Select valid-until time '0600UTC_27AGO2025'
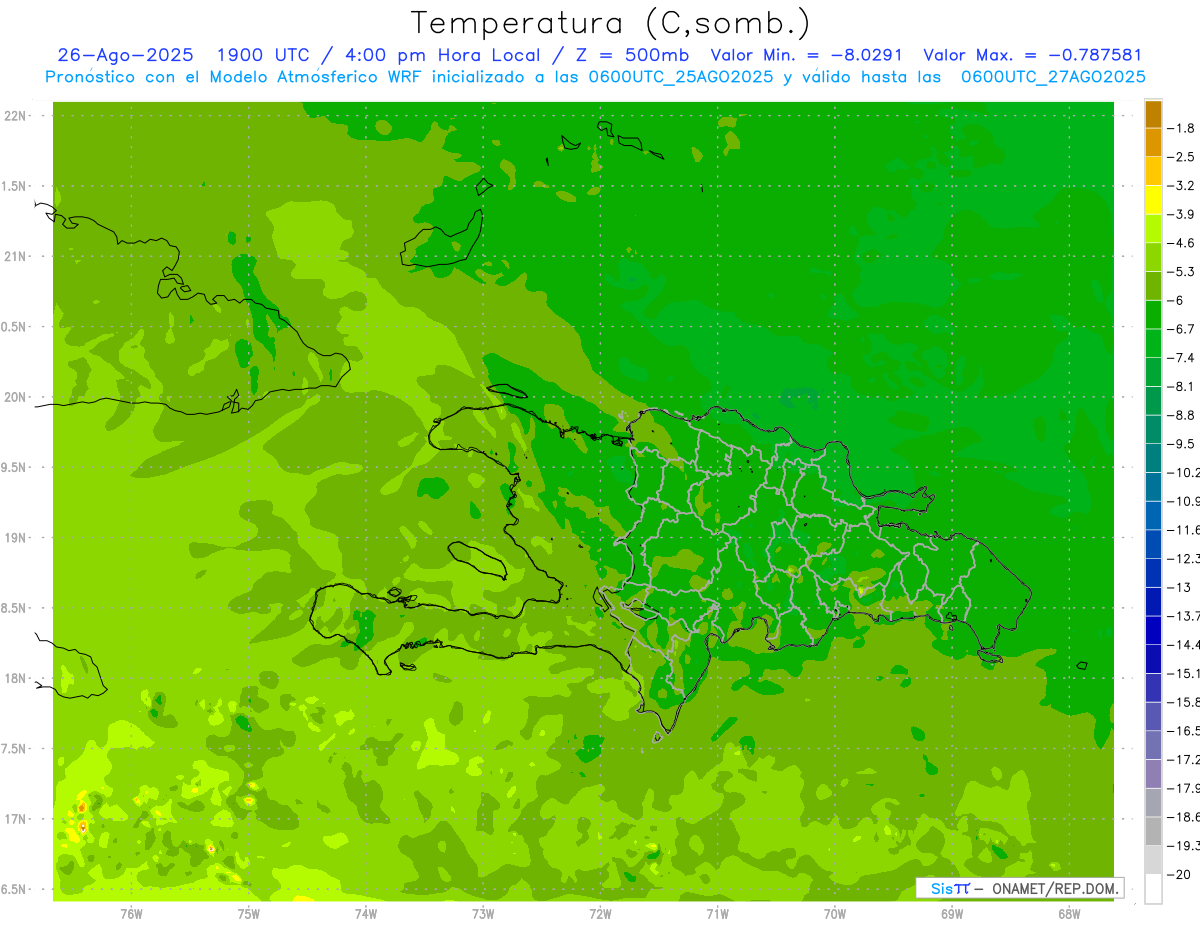The height and width of the screenshot is (927, 1200). pos(1053,77)
